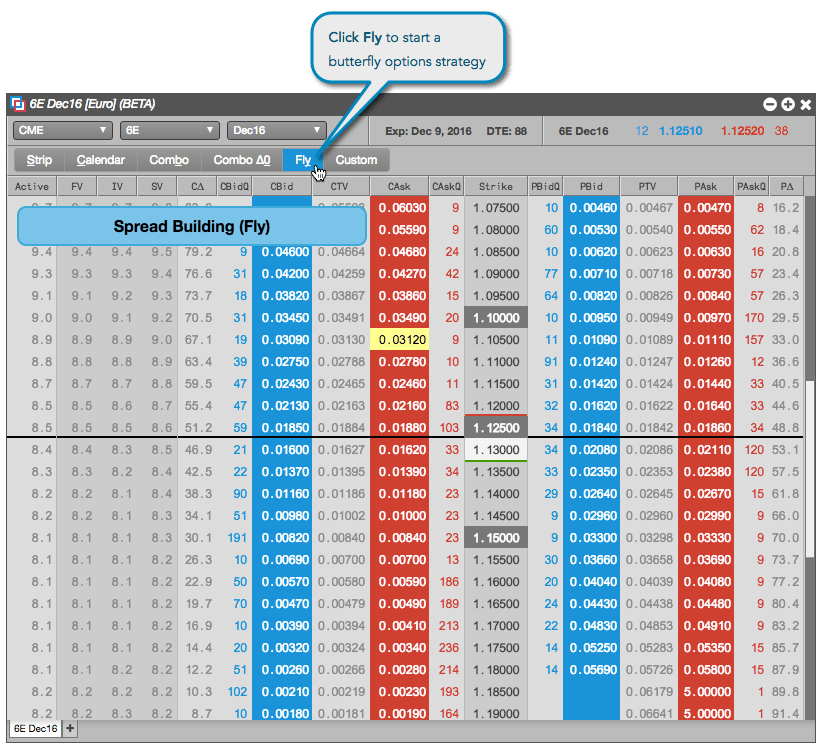Click the PAsk column header
The image size is (823, 751).
pos(705,186)
